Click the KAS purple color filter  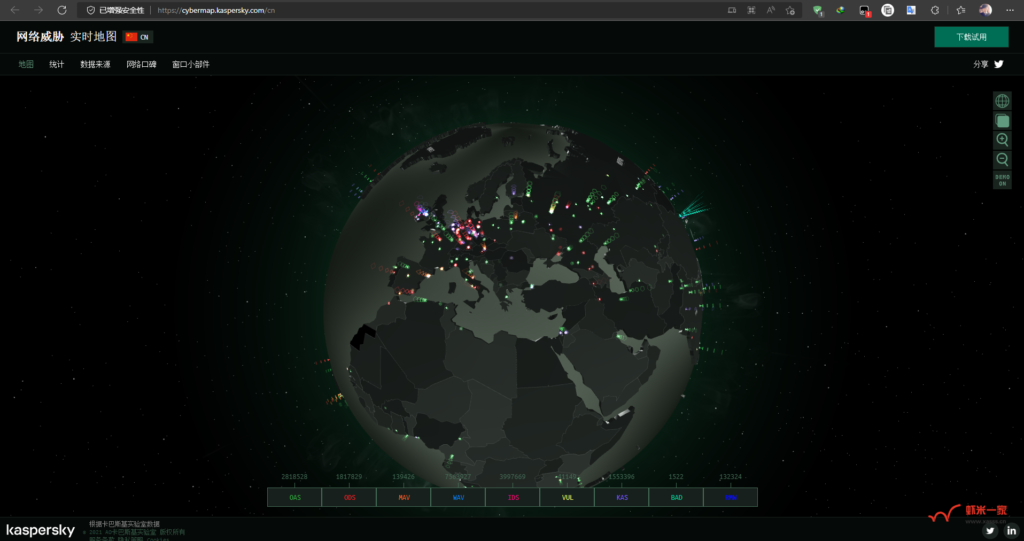tap(622, 497)
